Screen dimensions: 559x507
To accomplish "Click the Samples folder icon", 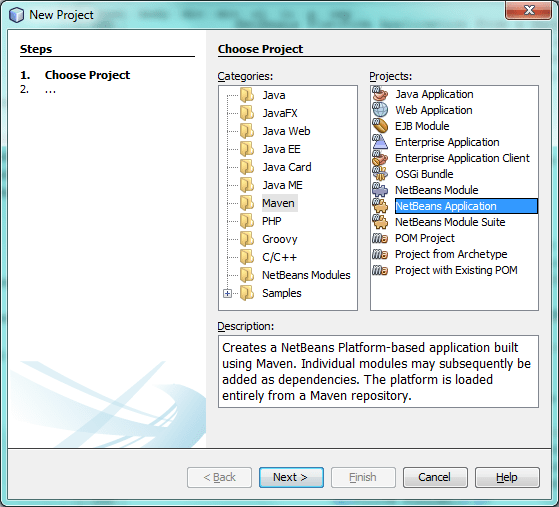I will pyautogui.click(x=247, y=293).
